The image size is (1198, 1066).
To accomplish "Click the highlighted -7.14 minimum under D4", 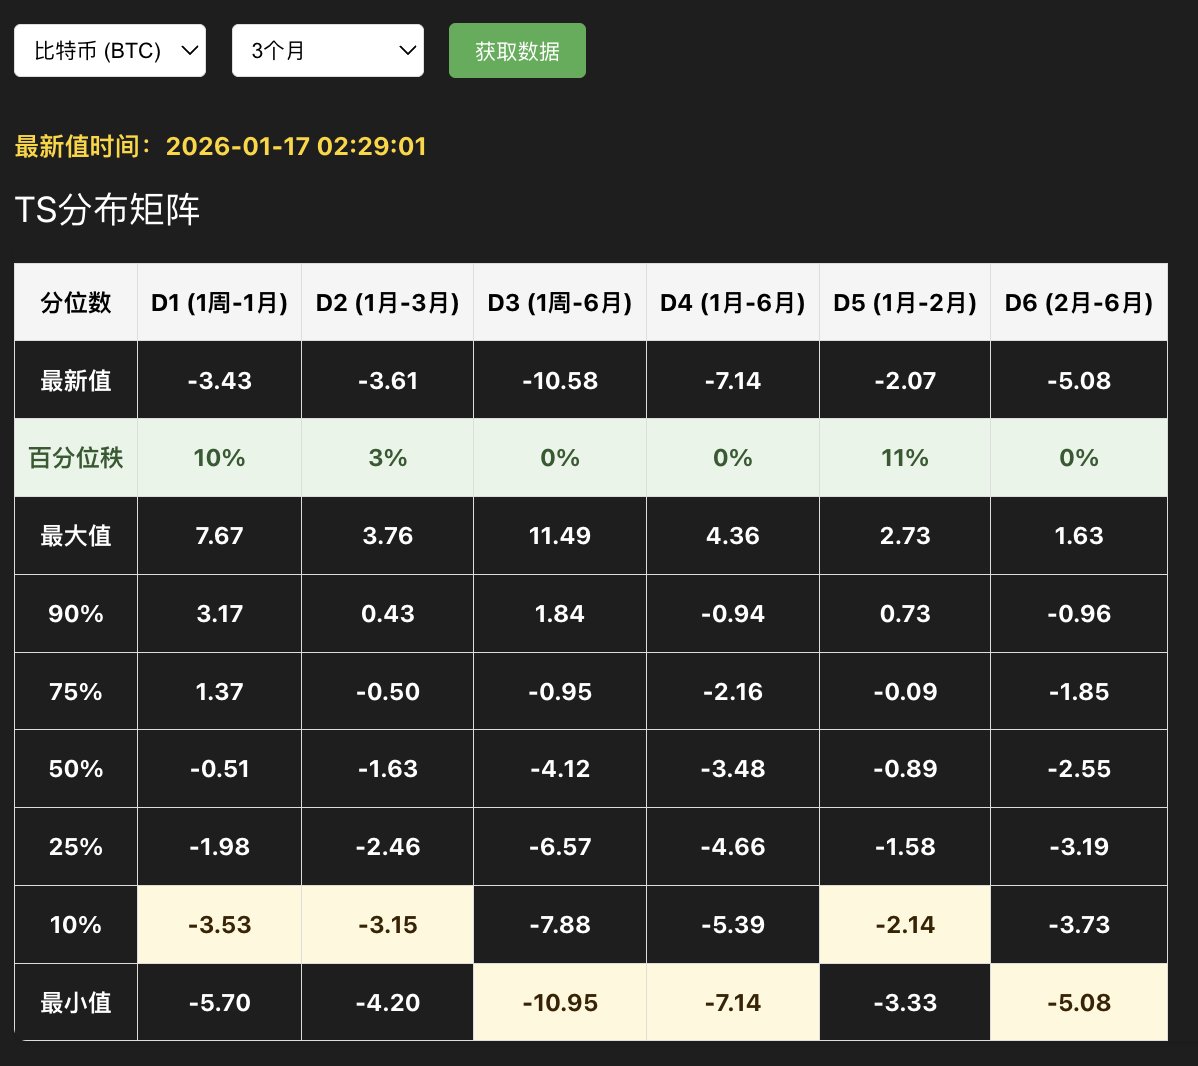I will [x=733, y=1001].
